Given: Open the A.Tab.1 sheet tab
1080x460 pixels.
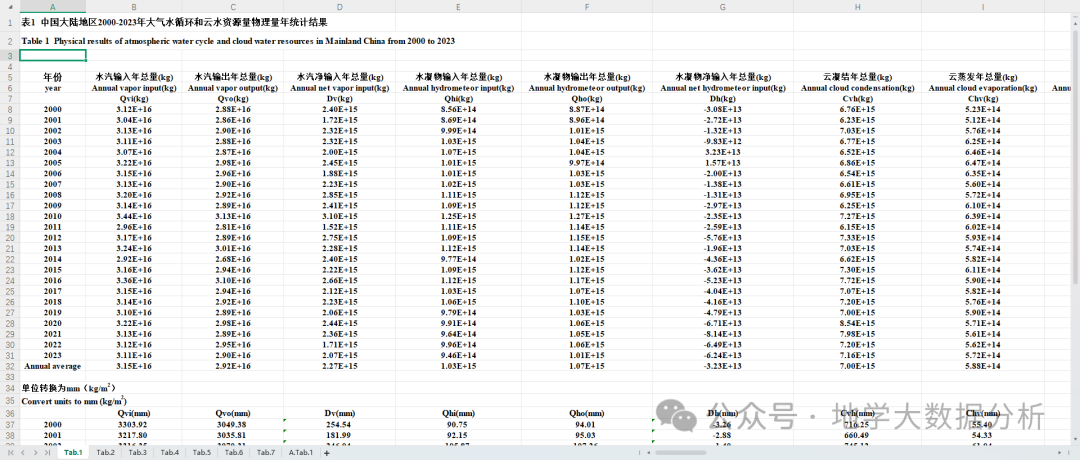Looking at the screenshot, I should pyautogui.click(x=301, y=452).
